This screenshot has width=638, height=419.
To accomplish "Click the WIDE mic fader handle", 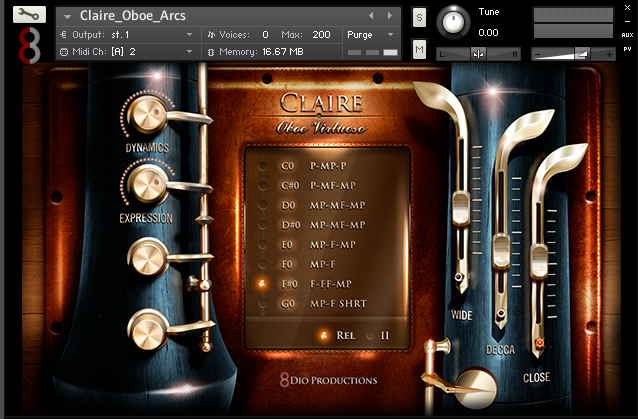I will (x=461, y=208).
